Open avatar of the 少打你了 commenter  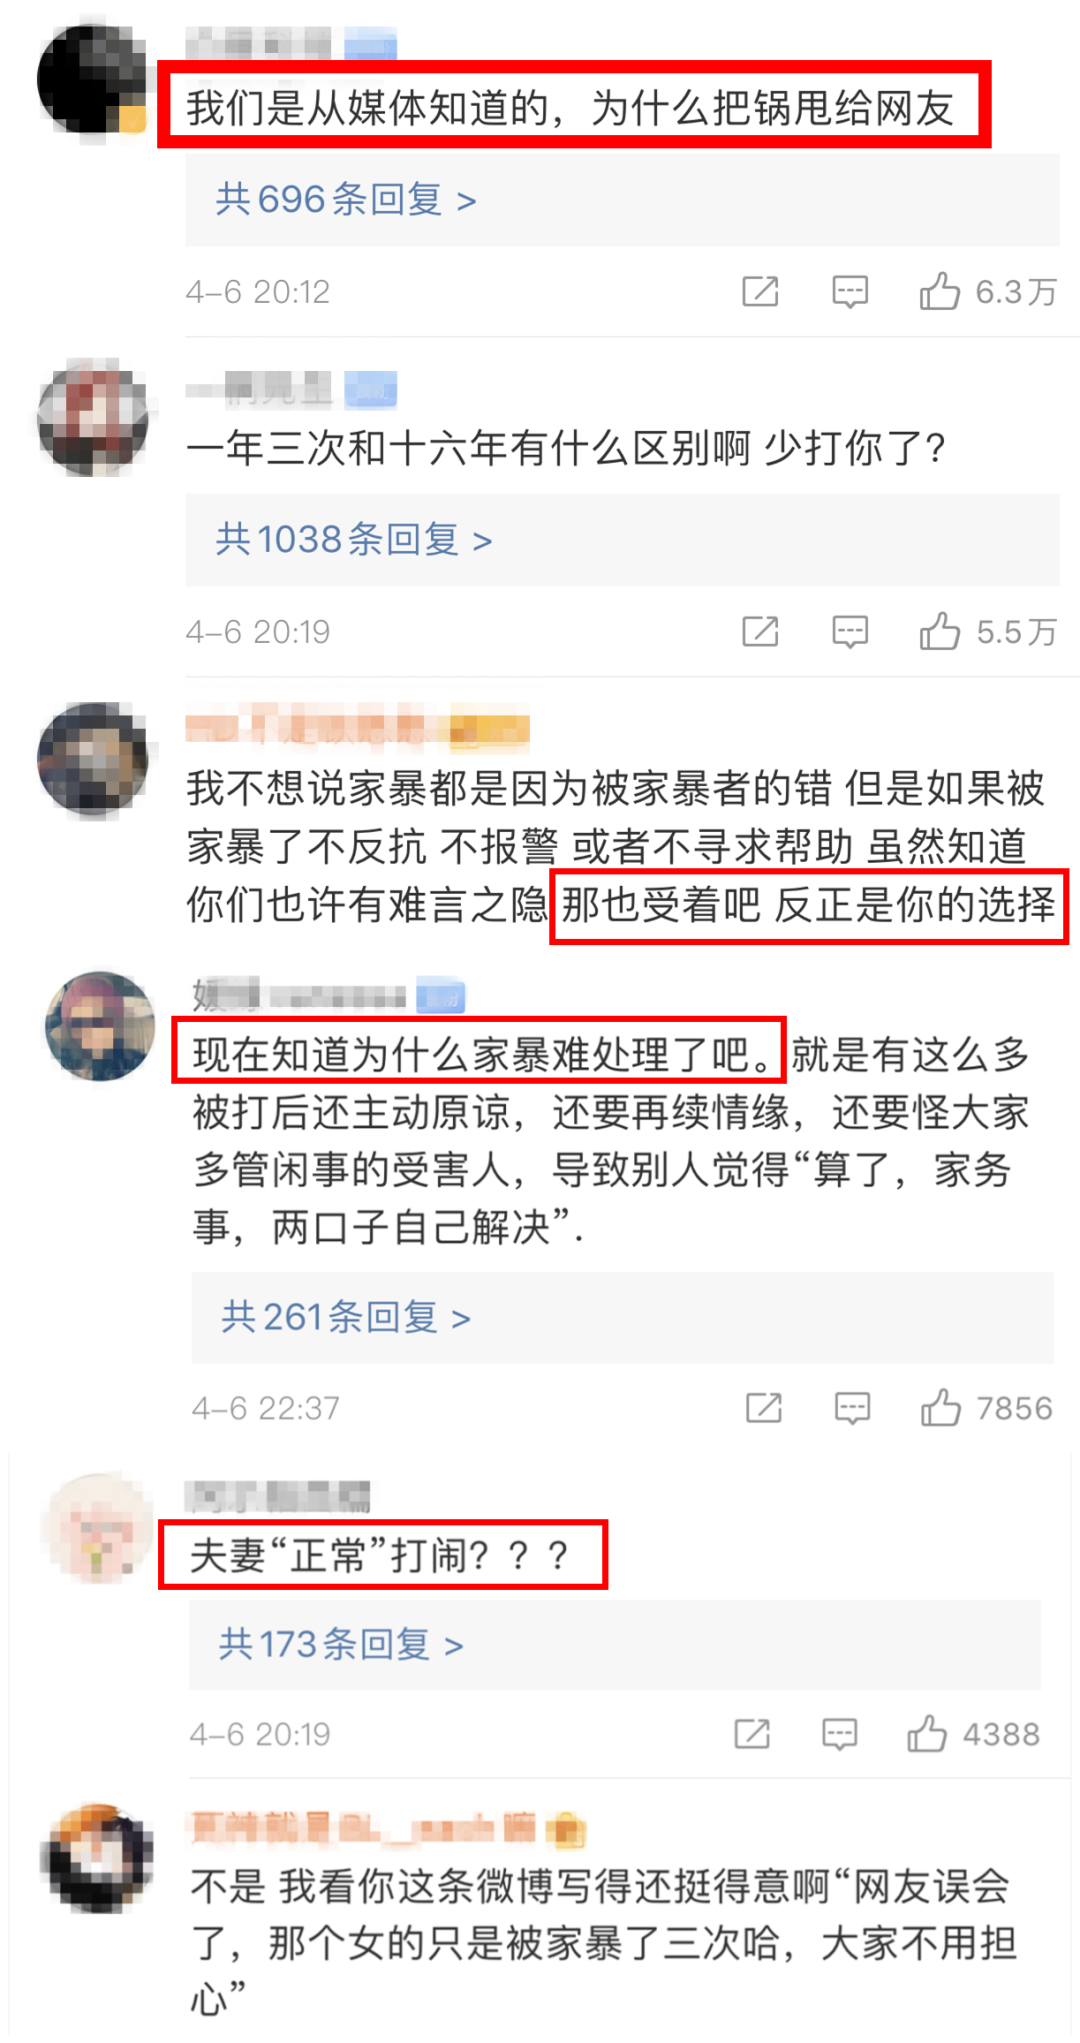point(93,417)
